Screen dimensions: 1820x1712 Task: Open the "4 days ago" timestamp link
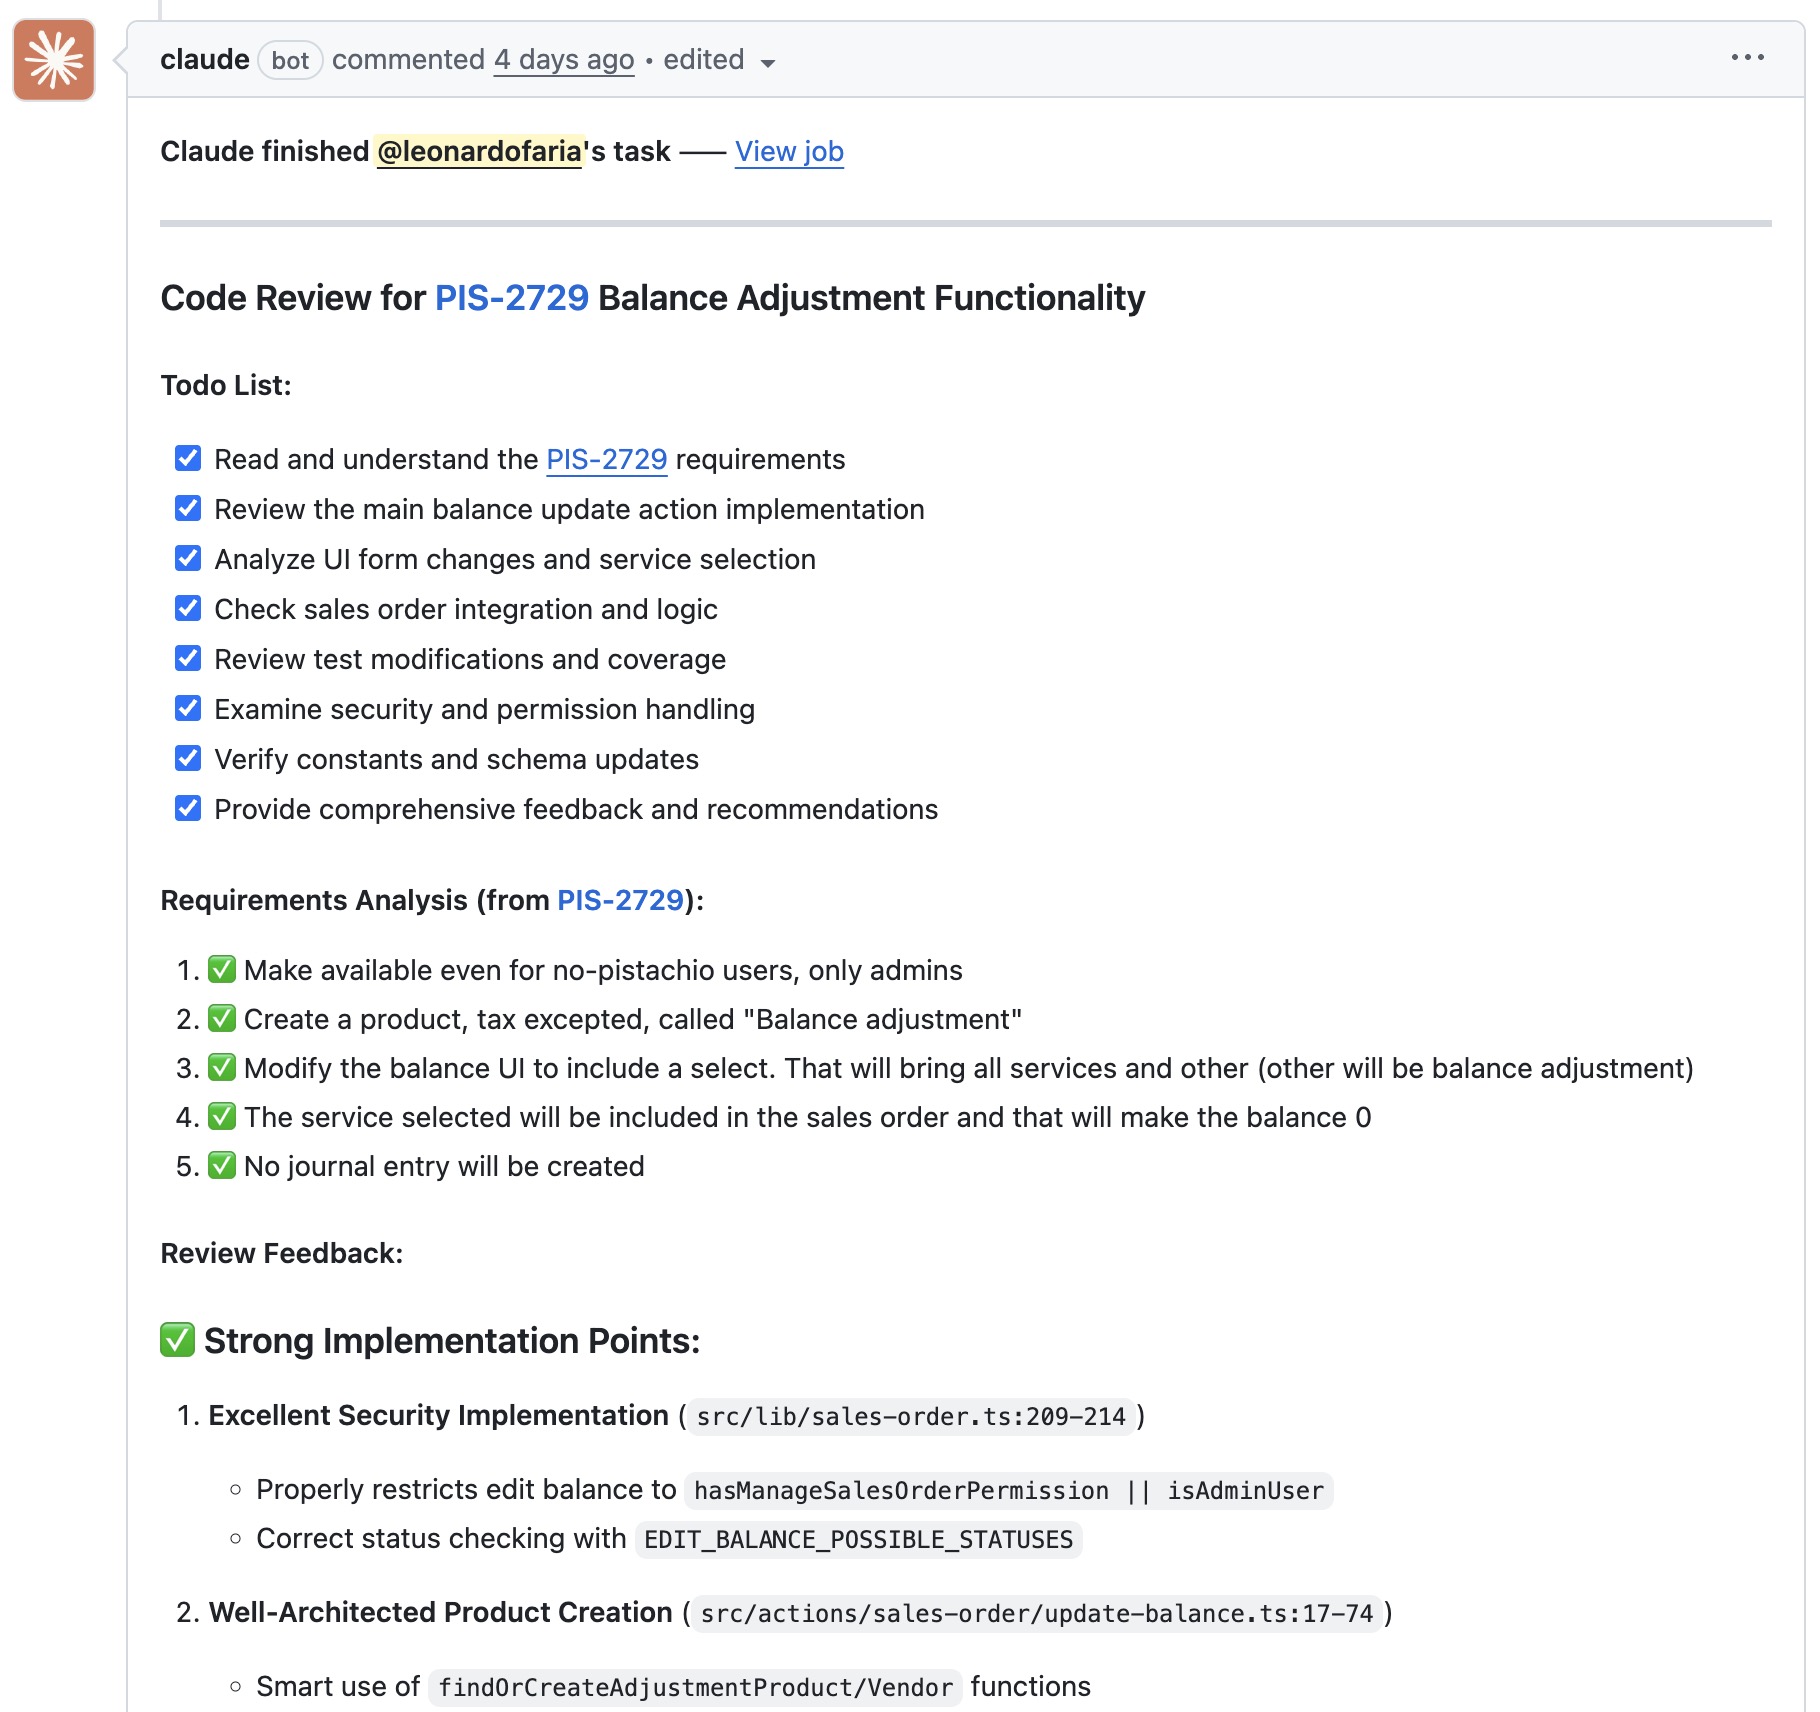coord(563,59)
